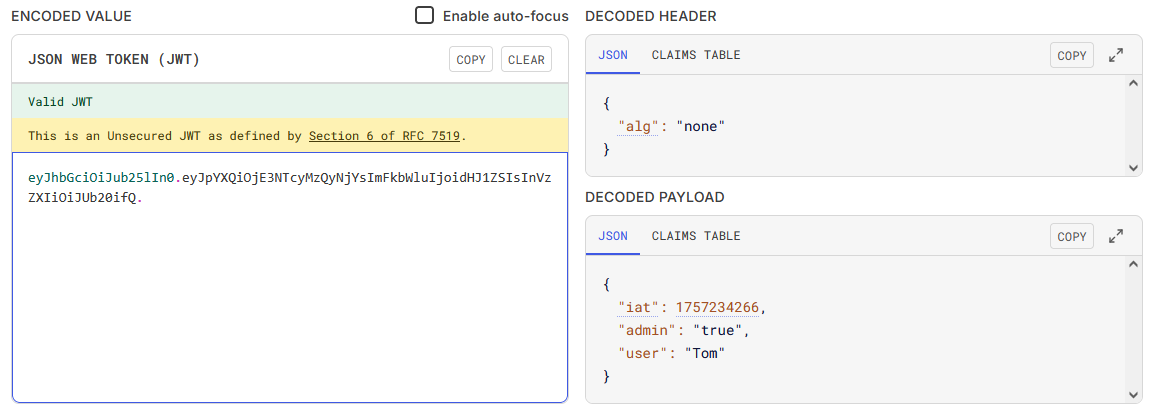Expand the Decoded Header panel to fullscreen

click(1116, 56)
